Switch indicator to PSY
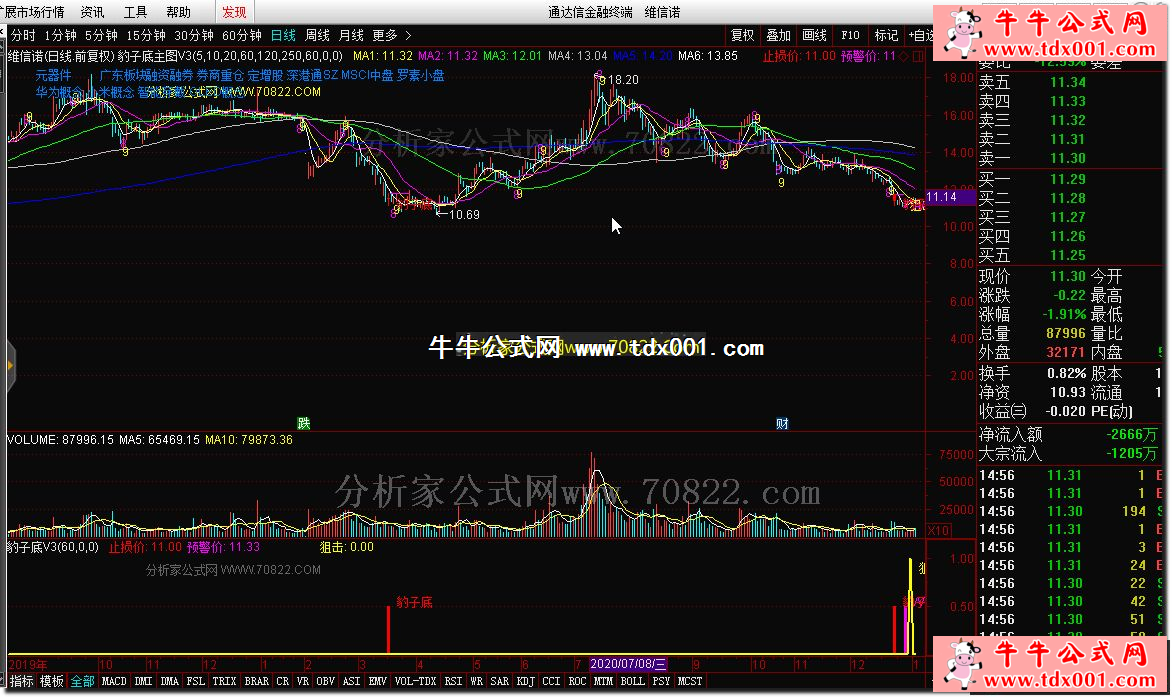Viewport: 1172px width, 697px height. point(661,681)
